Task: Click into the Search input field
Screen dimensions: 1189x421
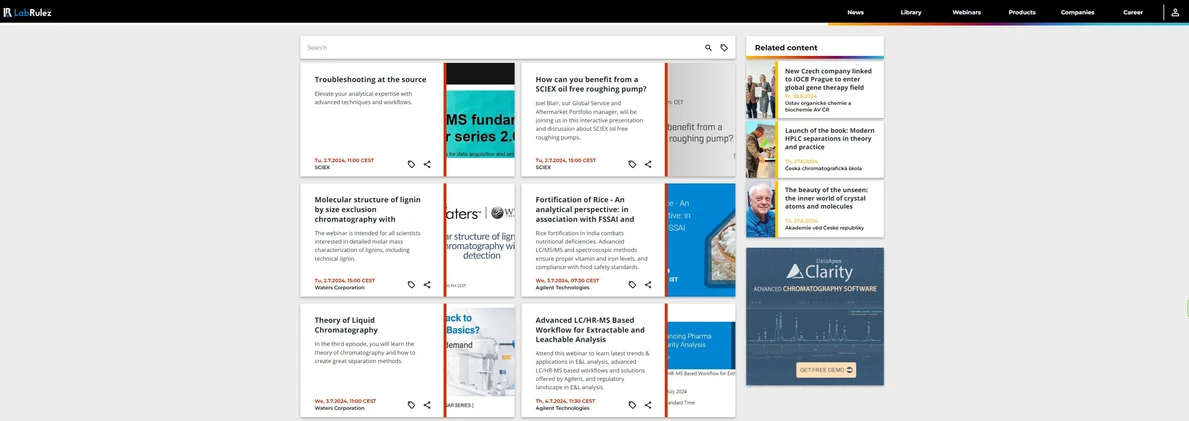Action: [500, 48]
